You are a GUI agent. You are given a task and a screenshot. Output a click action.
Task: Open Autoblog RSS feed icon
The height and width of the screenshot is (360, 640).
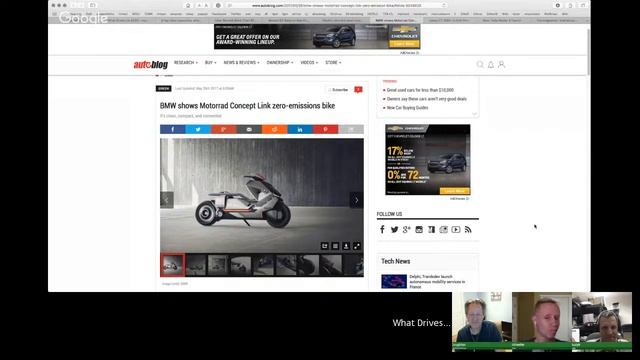[x=468, y=229]
